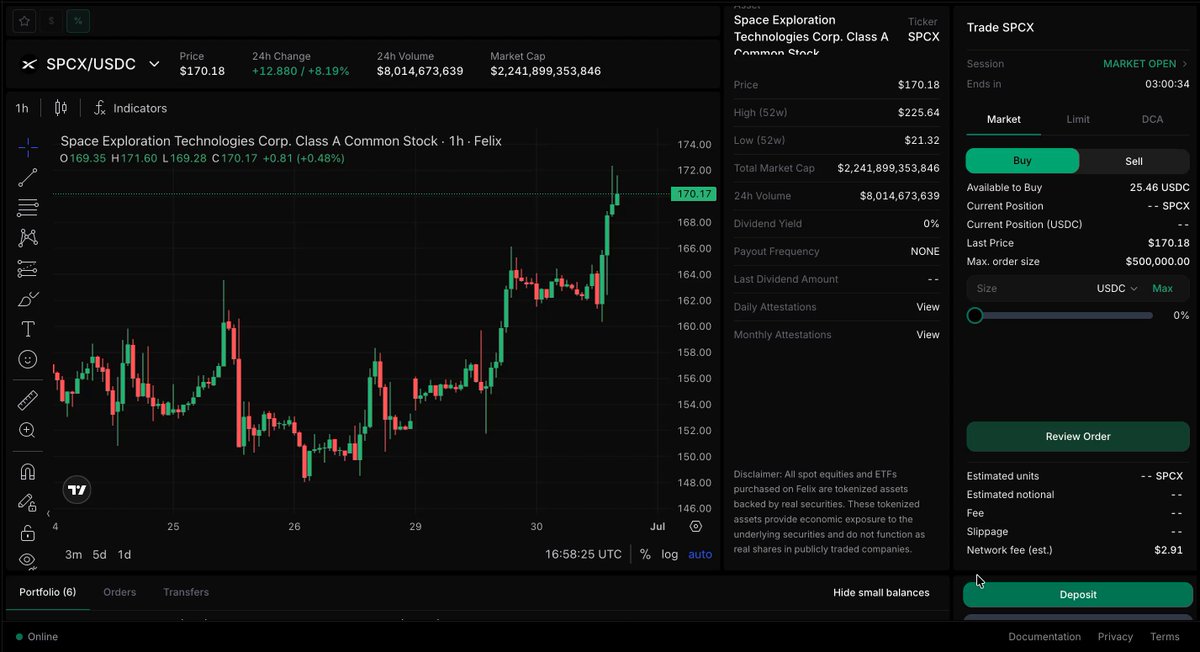Image resolution: width=1200 pixels, height=652 pixels.
Task: Click the order size slider track
Action: tap(1059, 315)
